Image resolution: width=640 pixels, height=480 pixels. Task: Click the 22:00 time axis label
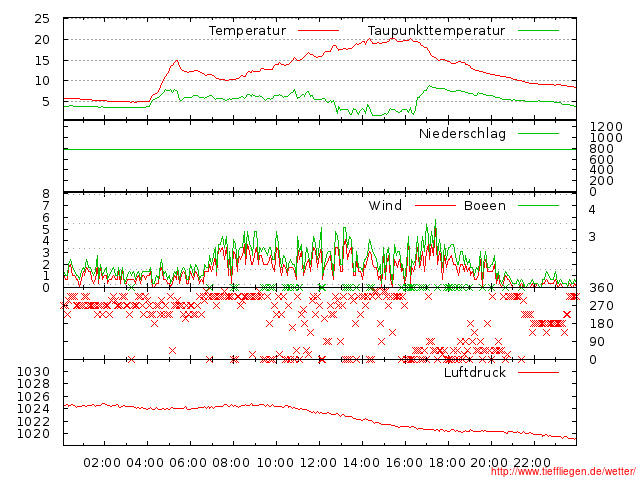click(x=532, y=463)
